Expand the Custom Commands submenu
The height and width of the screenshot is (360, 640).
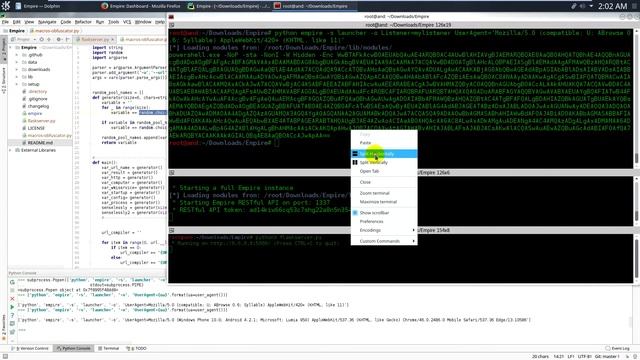[384, 241]
